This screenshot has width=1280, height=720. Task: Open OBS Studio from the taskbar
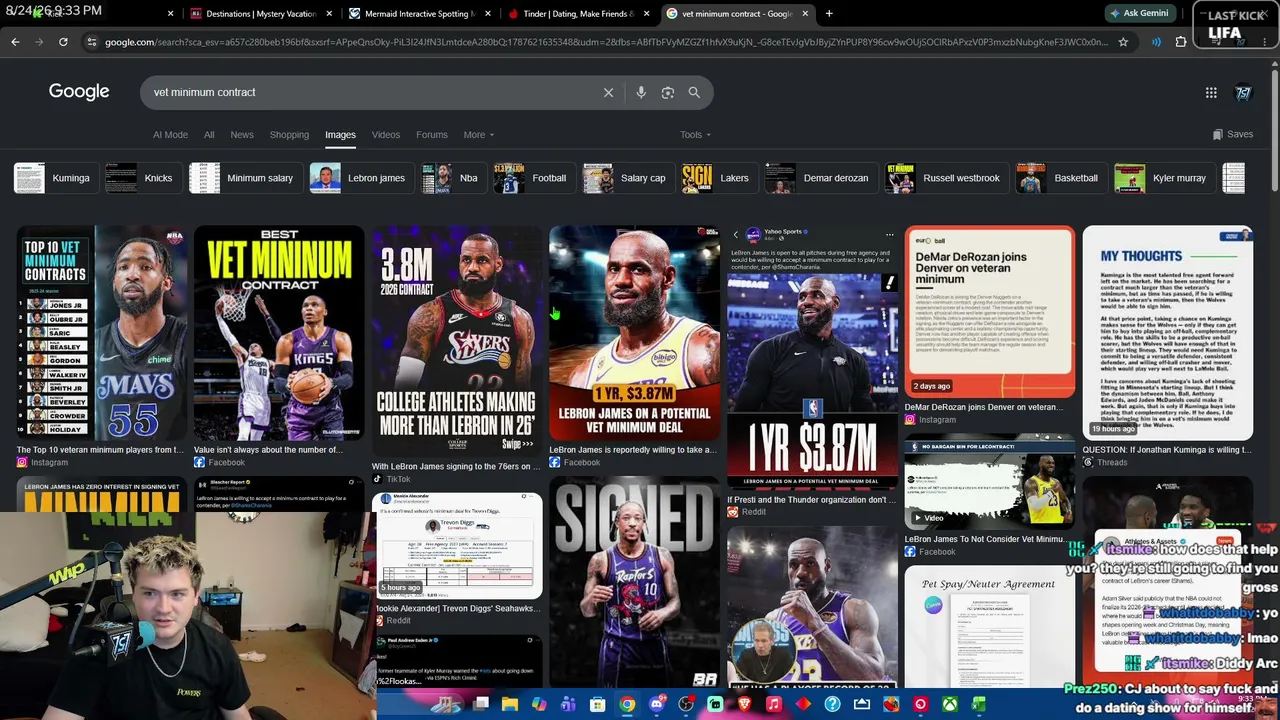[x=686, y=704]
